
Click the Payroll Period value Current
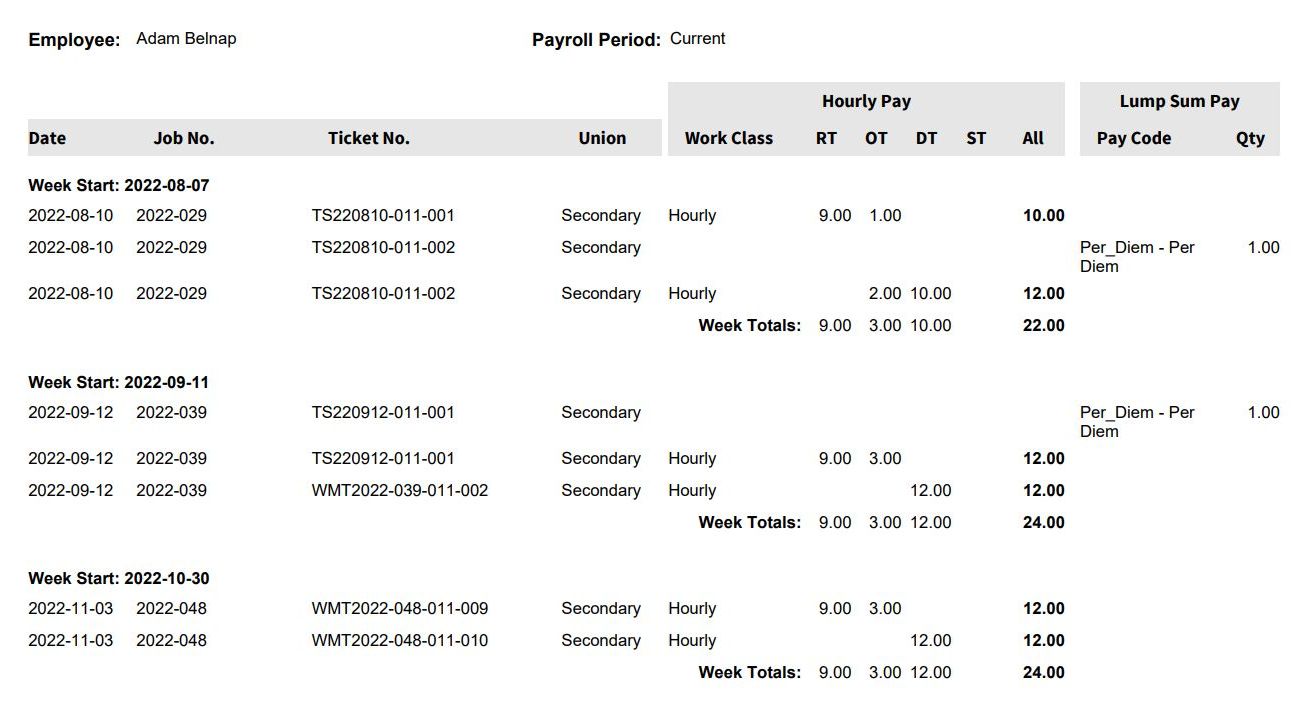click(697, 39)
